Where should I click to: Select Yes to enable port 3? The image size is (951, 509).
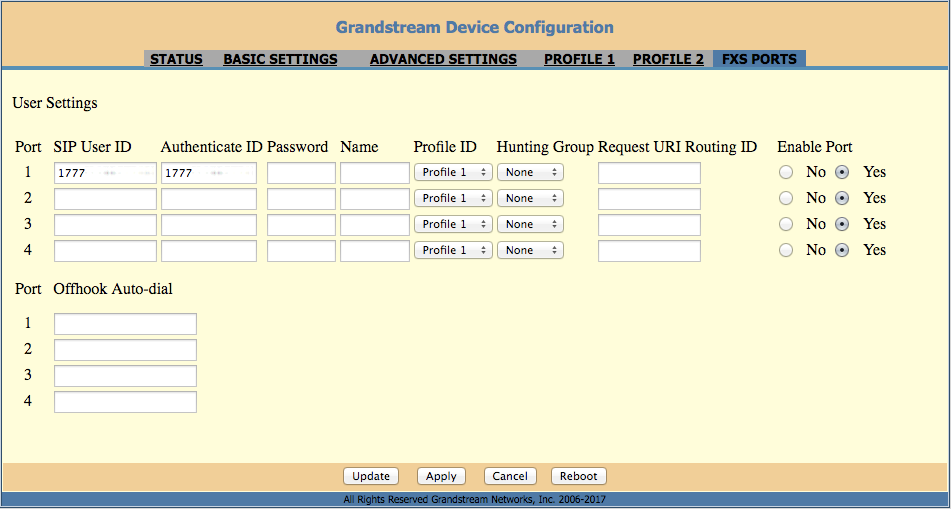(x=842, y=224)
